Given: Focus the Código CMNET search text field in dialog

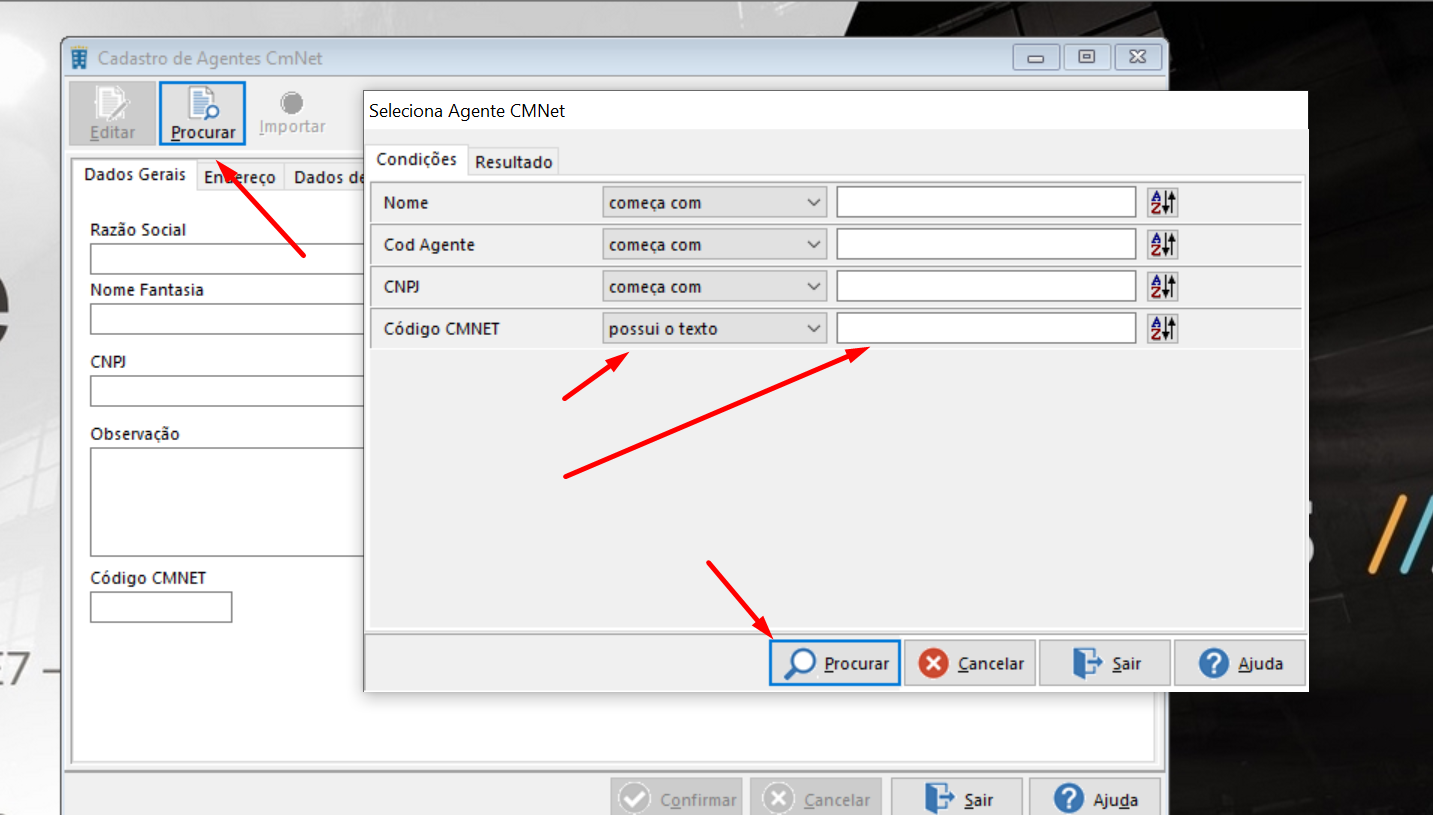Looking at the screenshot, I should 986,329.
